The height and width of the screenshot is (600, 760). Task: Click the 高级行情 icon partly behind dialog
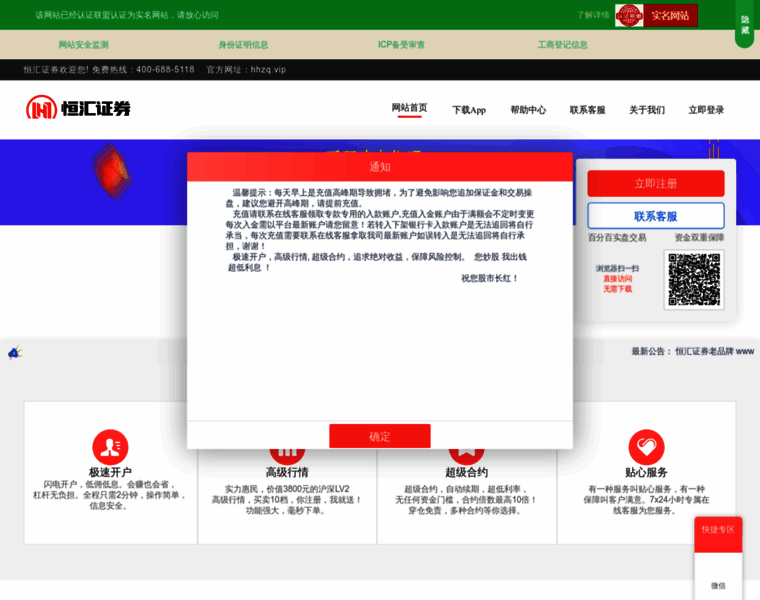287,456
